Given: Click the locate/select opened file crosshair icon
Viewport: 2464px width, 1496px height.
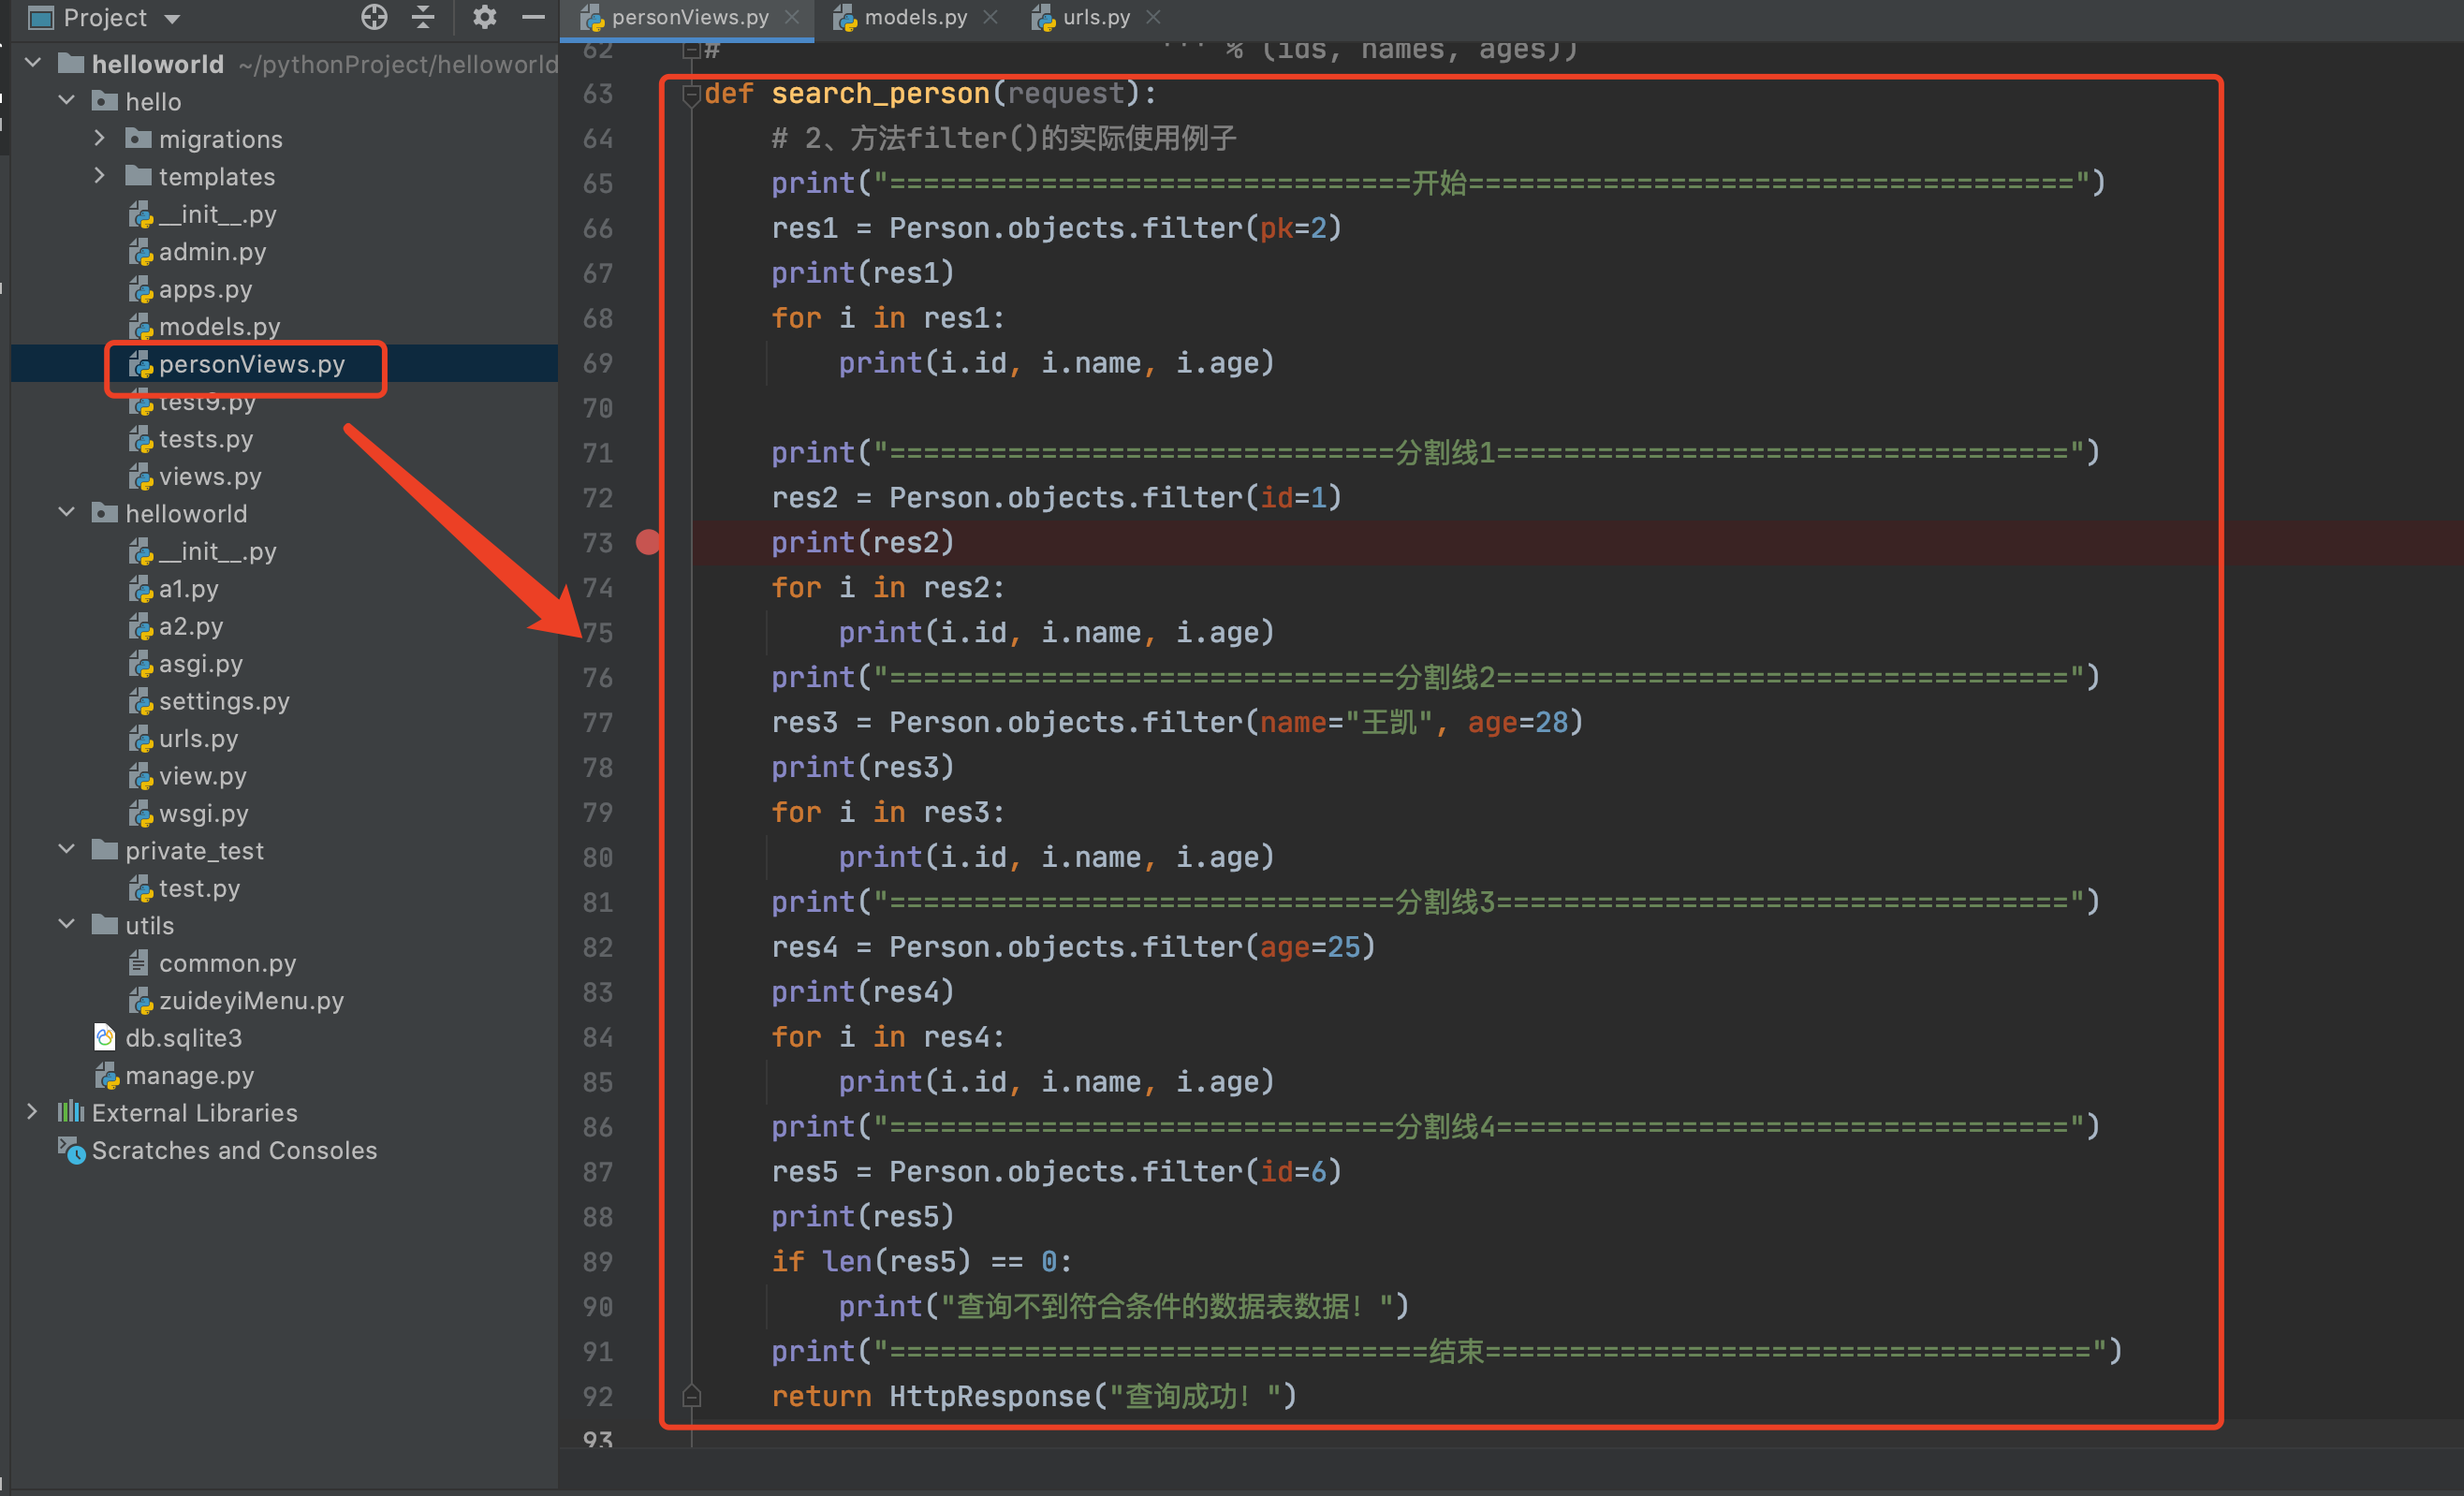Looking at the screenshot, I should tap(374, 17).
